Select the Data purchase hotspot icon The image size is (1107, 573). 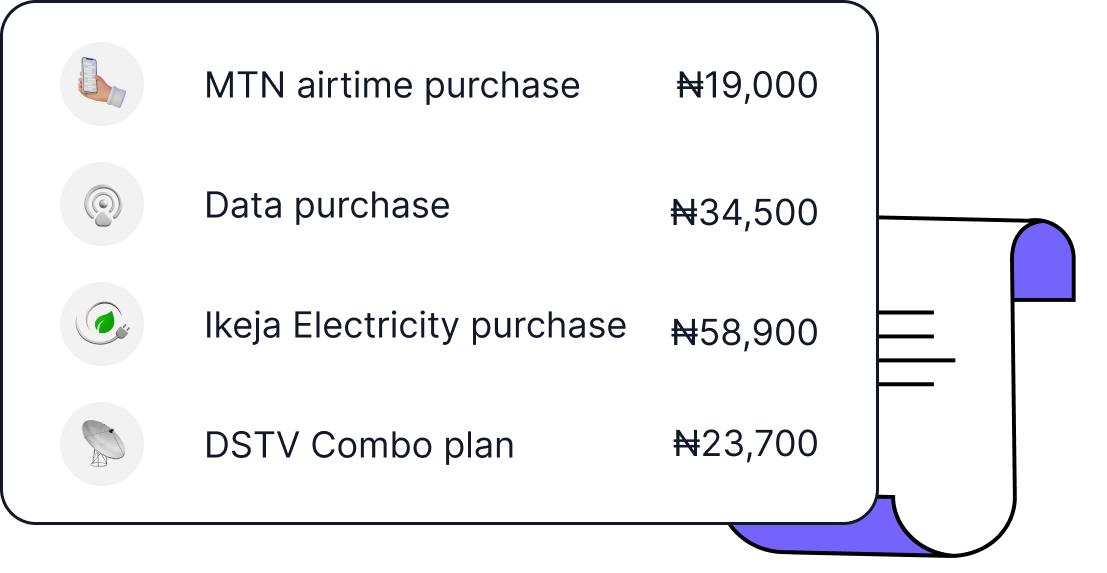pos(102,204)
